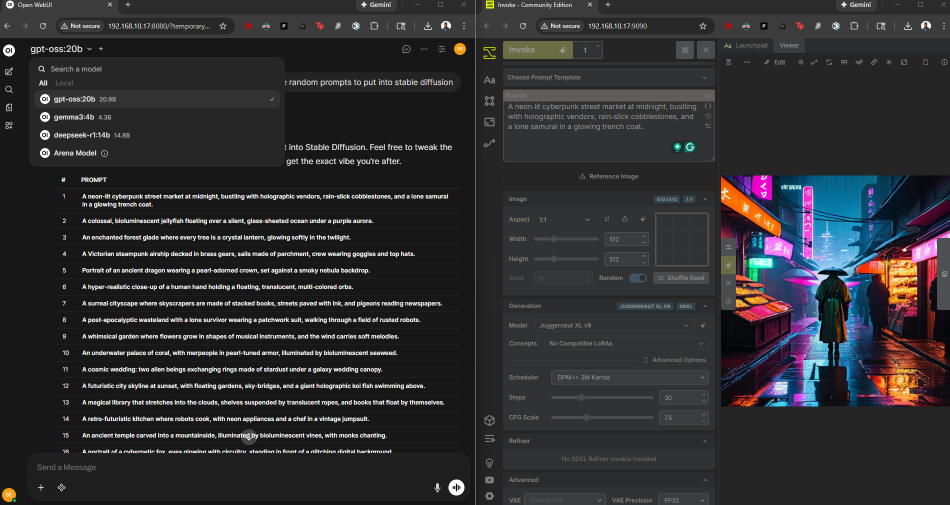
Task: Click the microphone icon in message box
Action: tap(437, 487)
